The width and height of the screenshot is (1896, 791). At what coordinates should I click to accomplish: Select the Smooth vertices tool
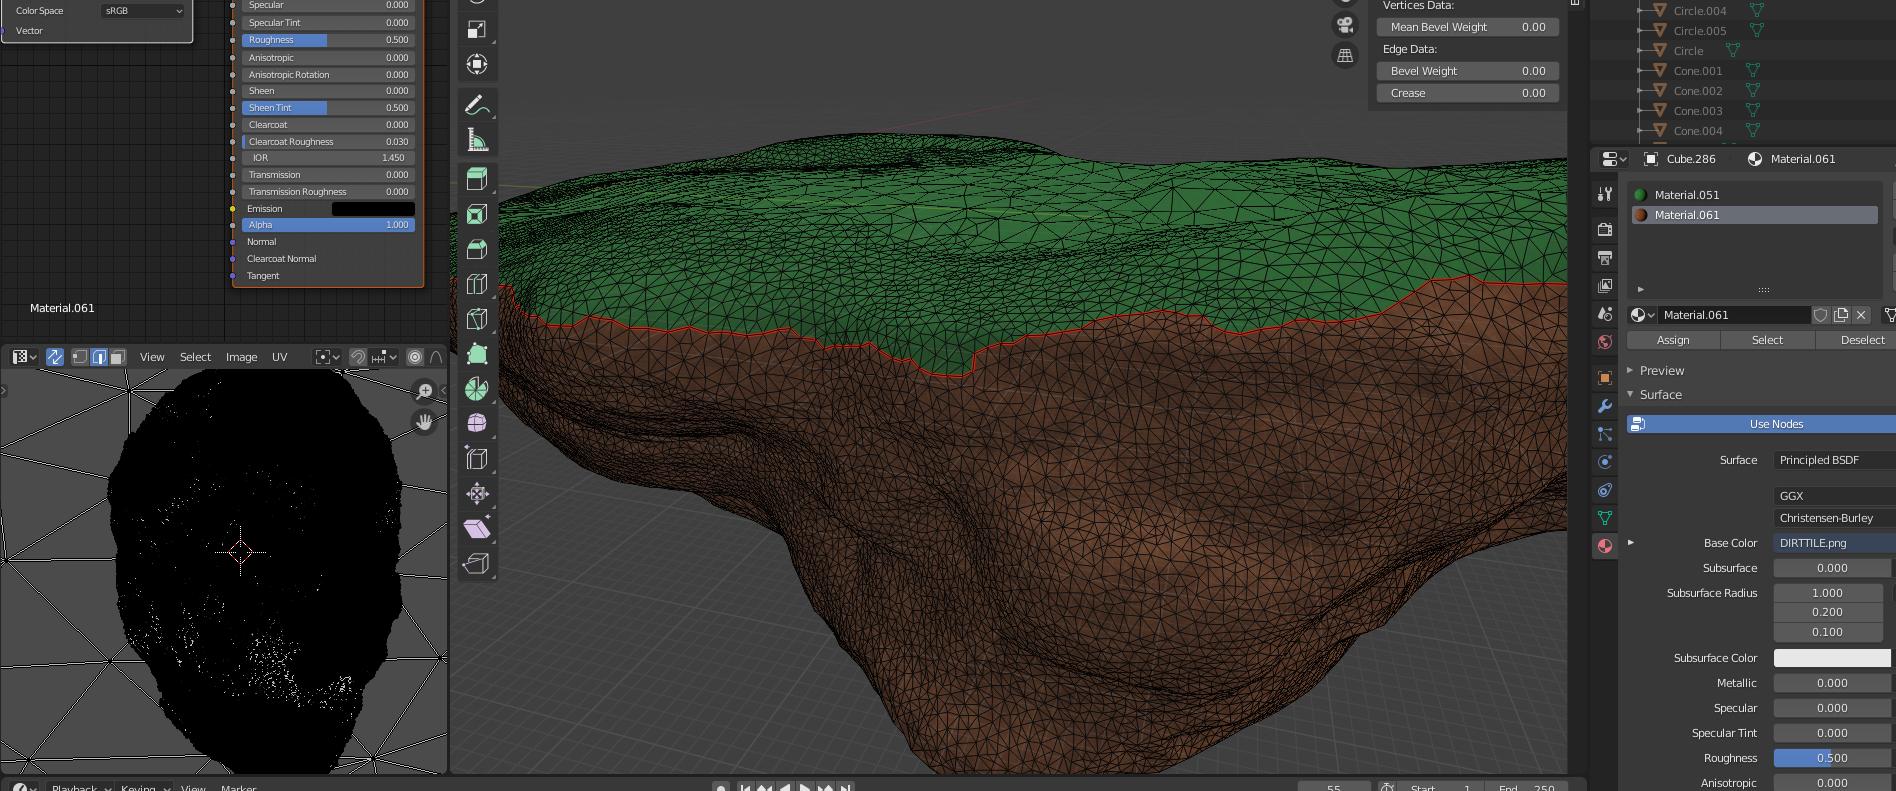tap(477, 424)
